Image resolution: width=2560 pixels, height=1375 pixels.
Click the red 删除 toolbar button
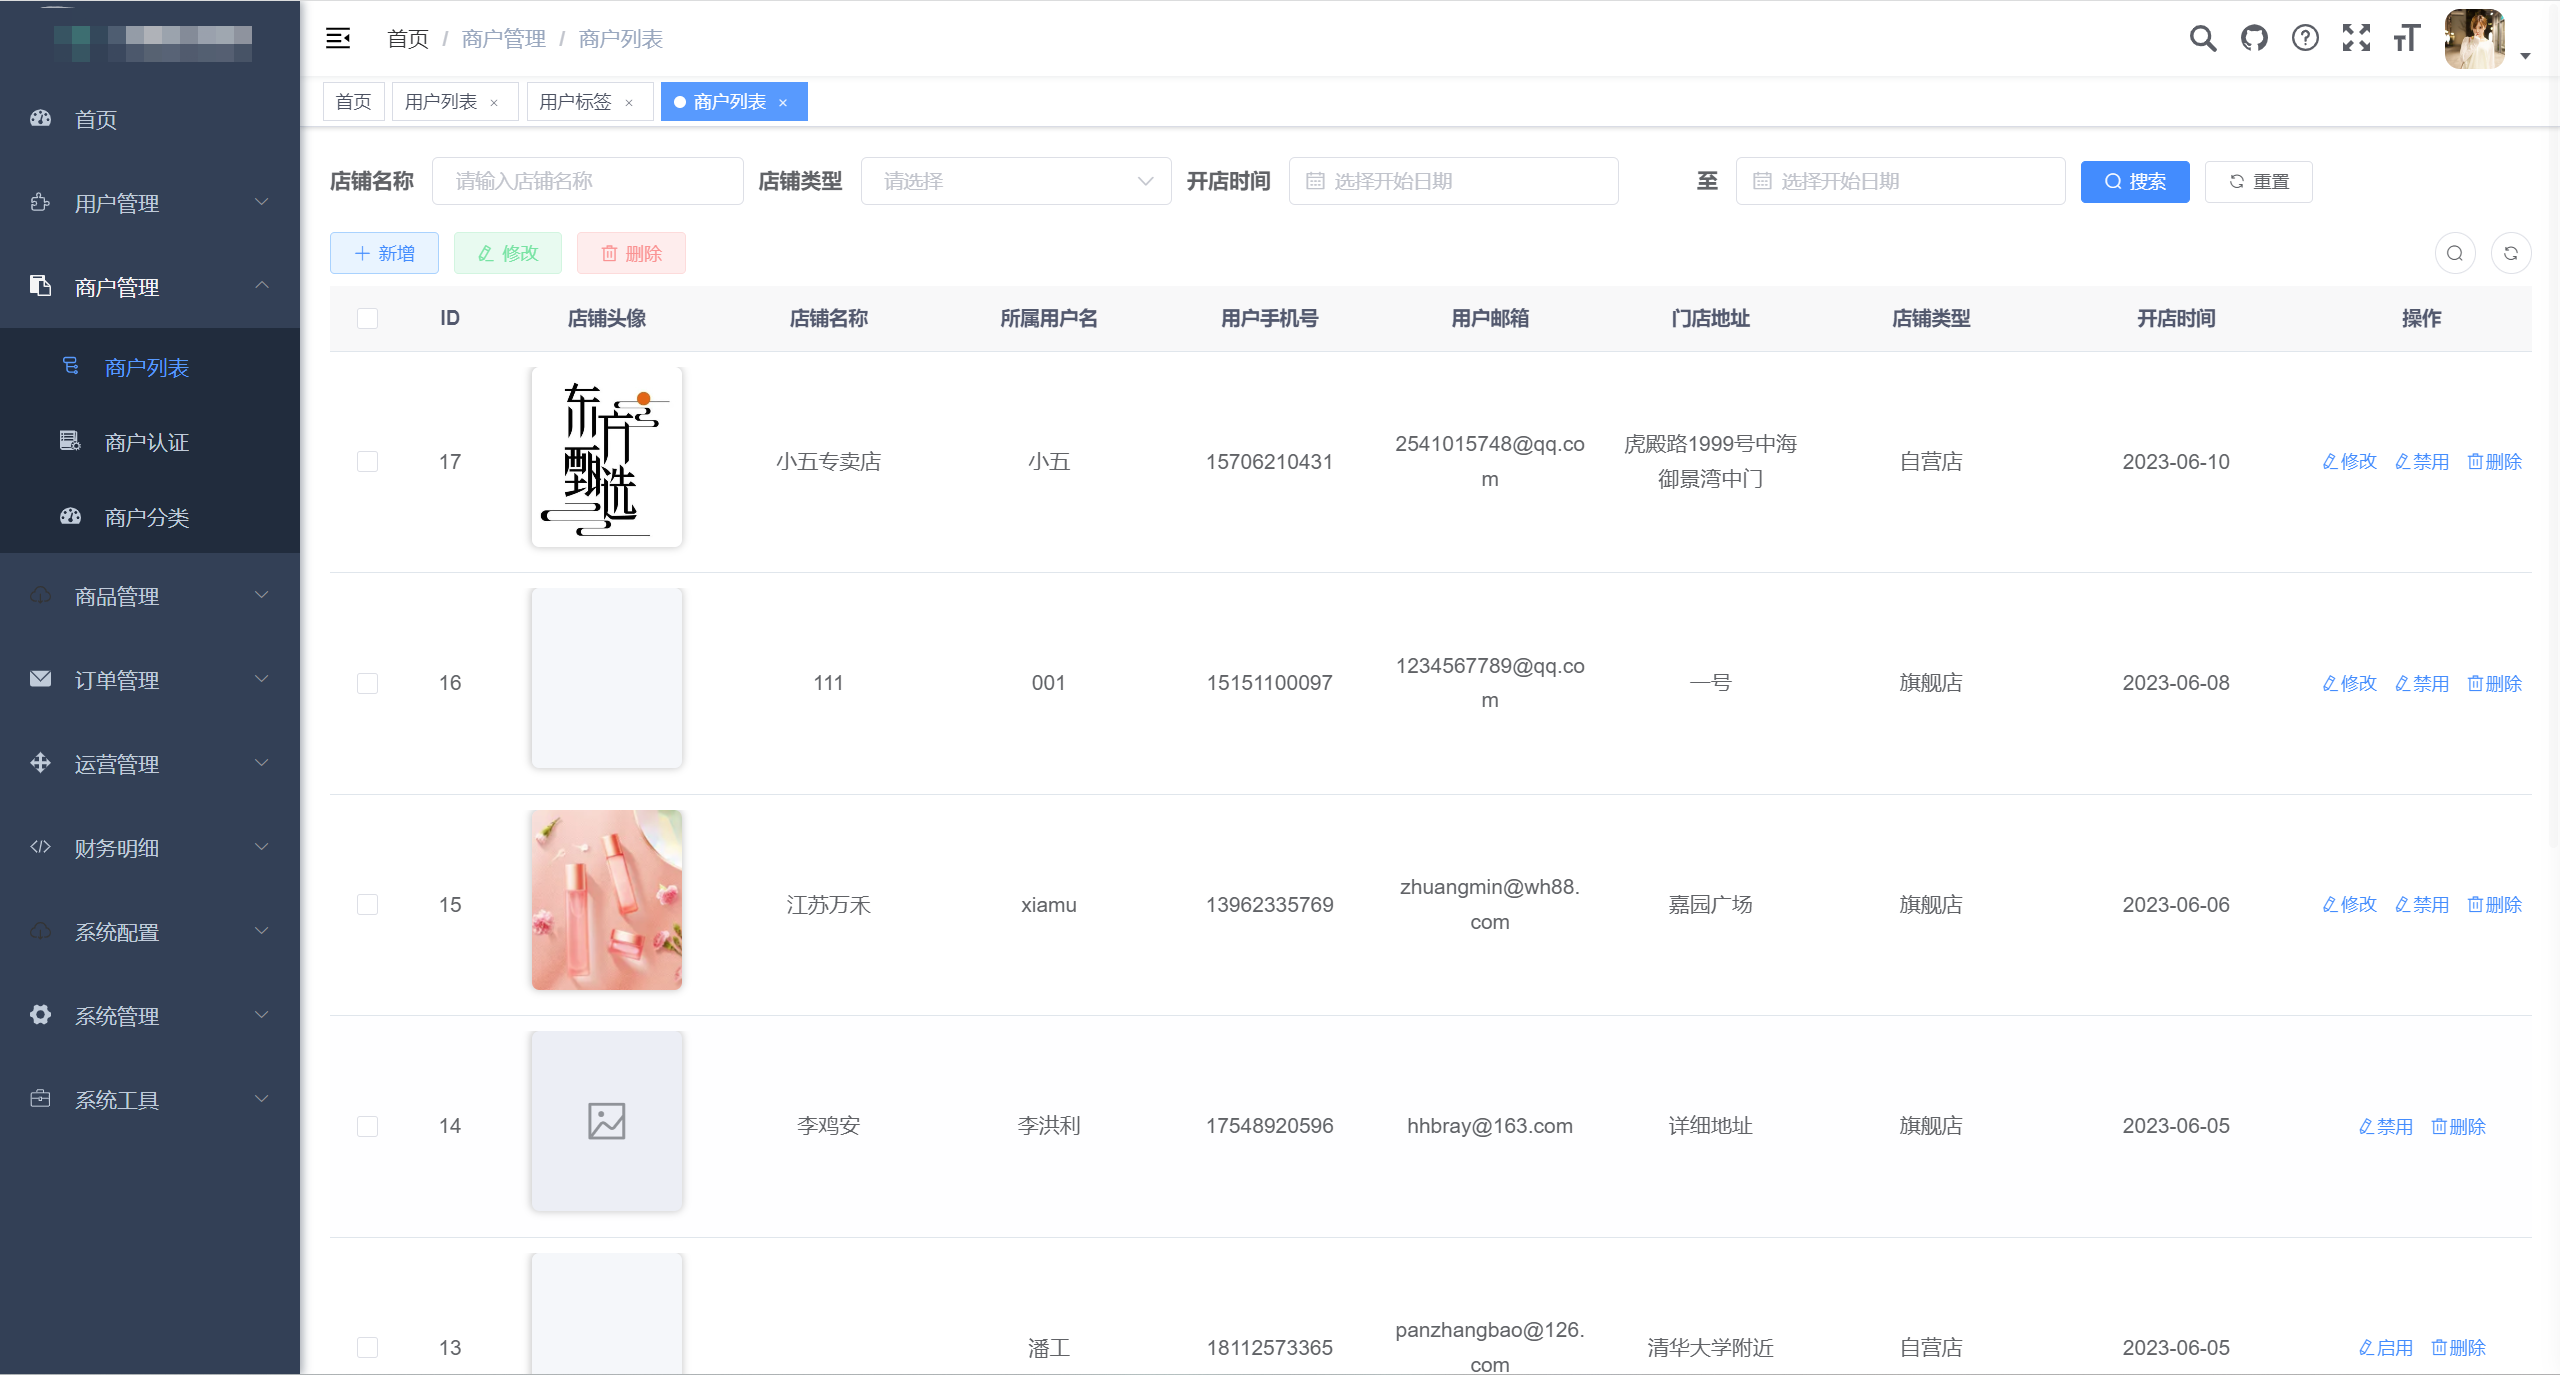pos(631,253)
